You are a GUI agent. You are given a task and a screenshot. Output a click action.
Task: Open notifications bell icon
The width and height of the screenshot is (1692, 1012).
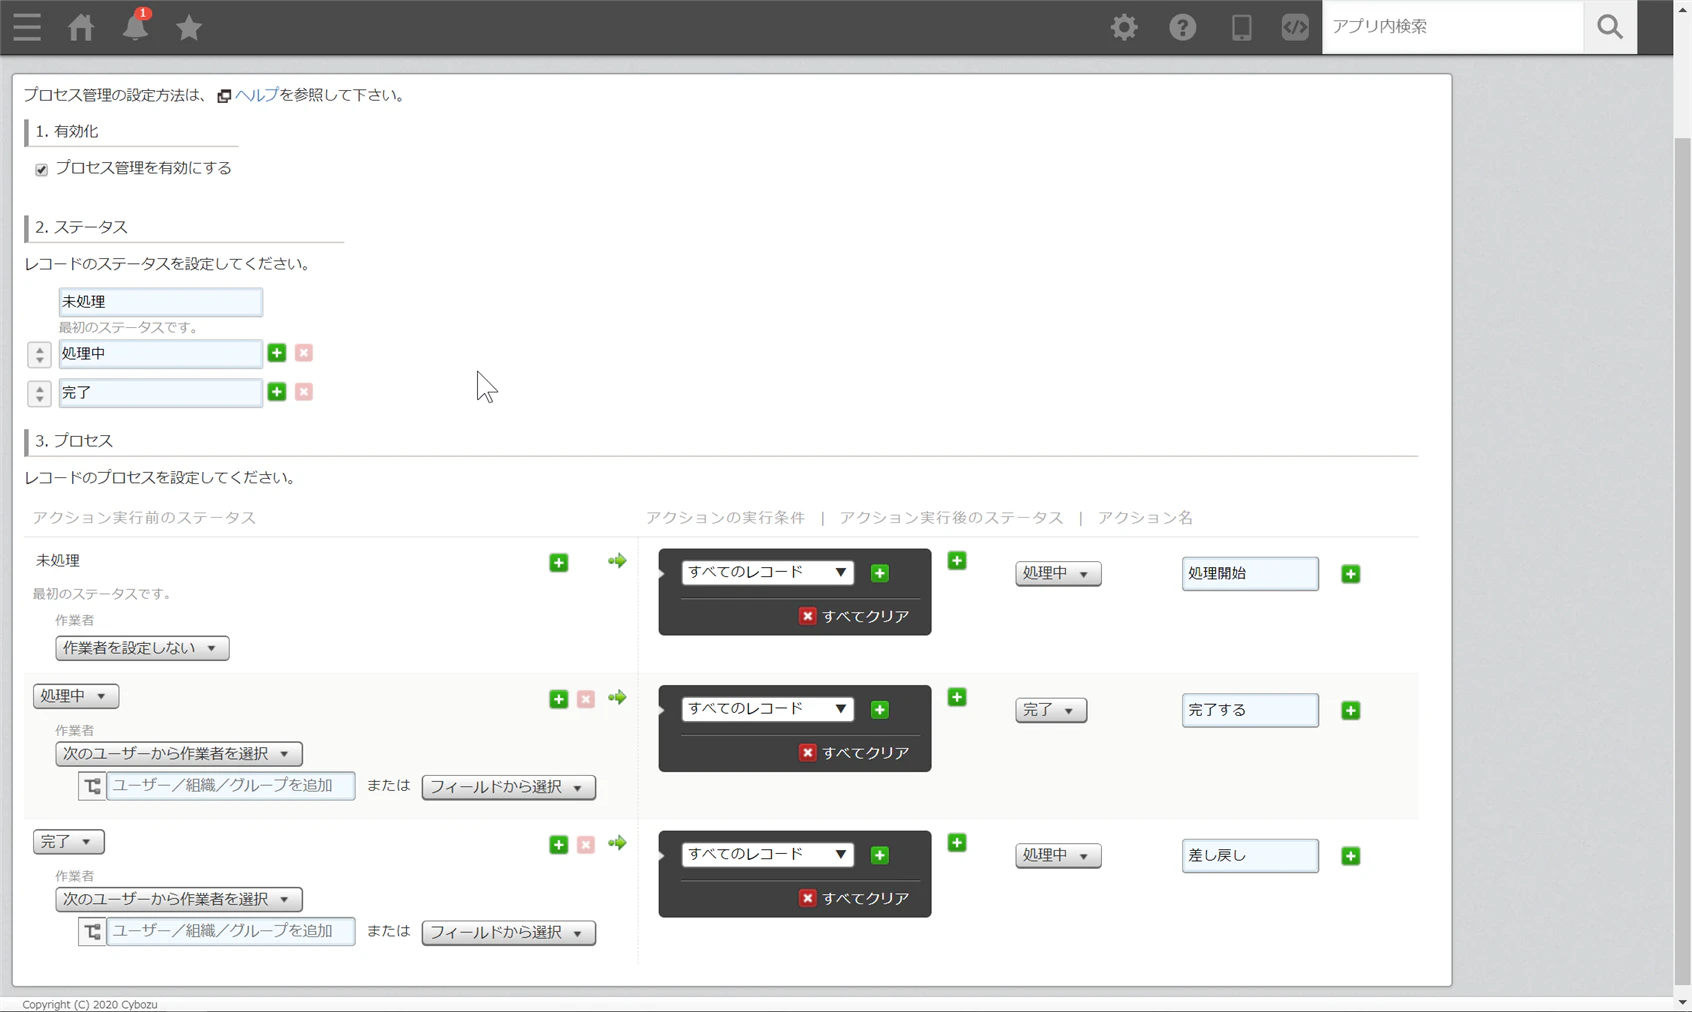click(135, 27)
